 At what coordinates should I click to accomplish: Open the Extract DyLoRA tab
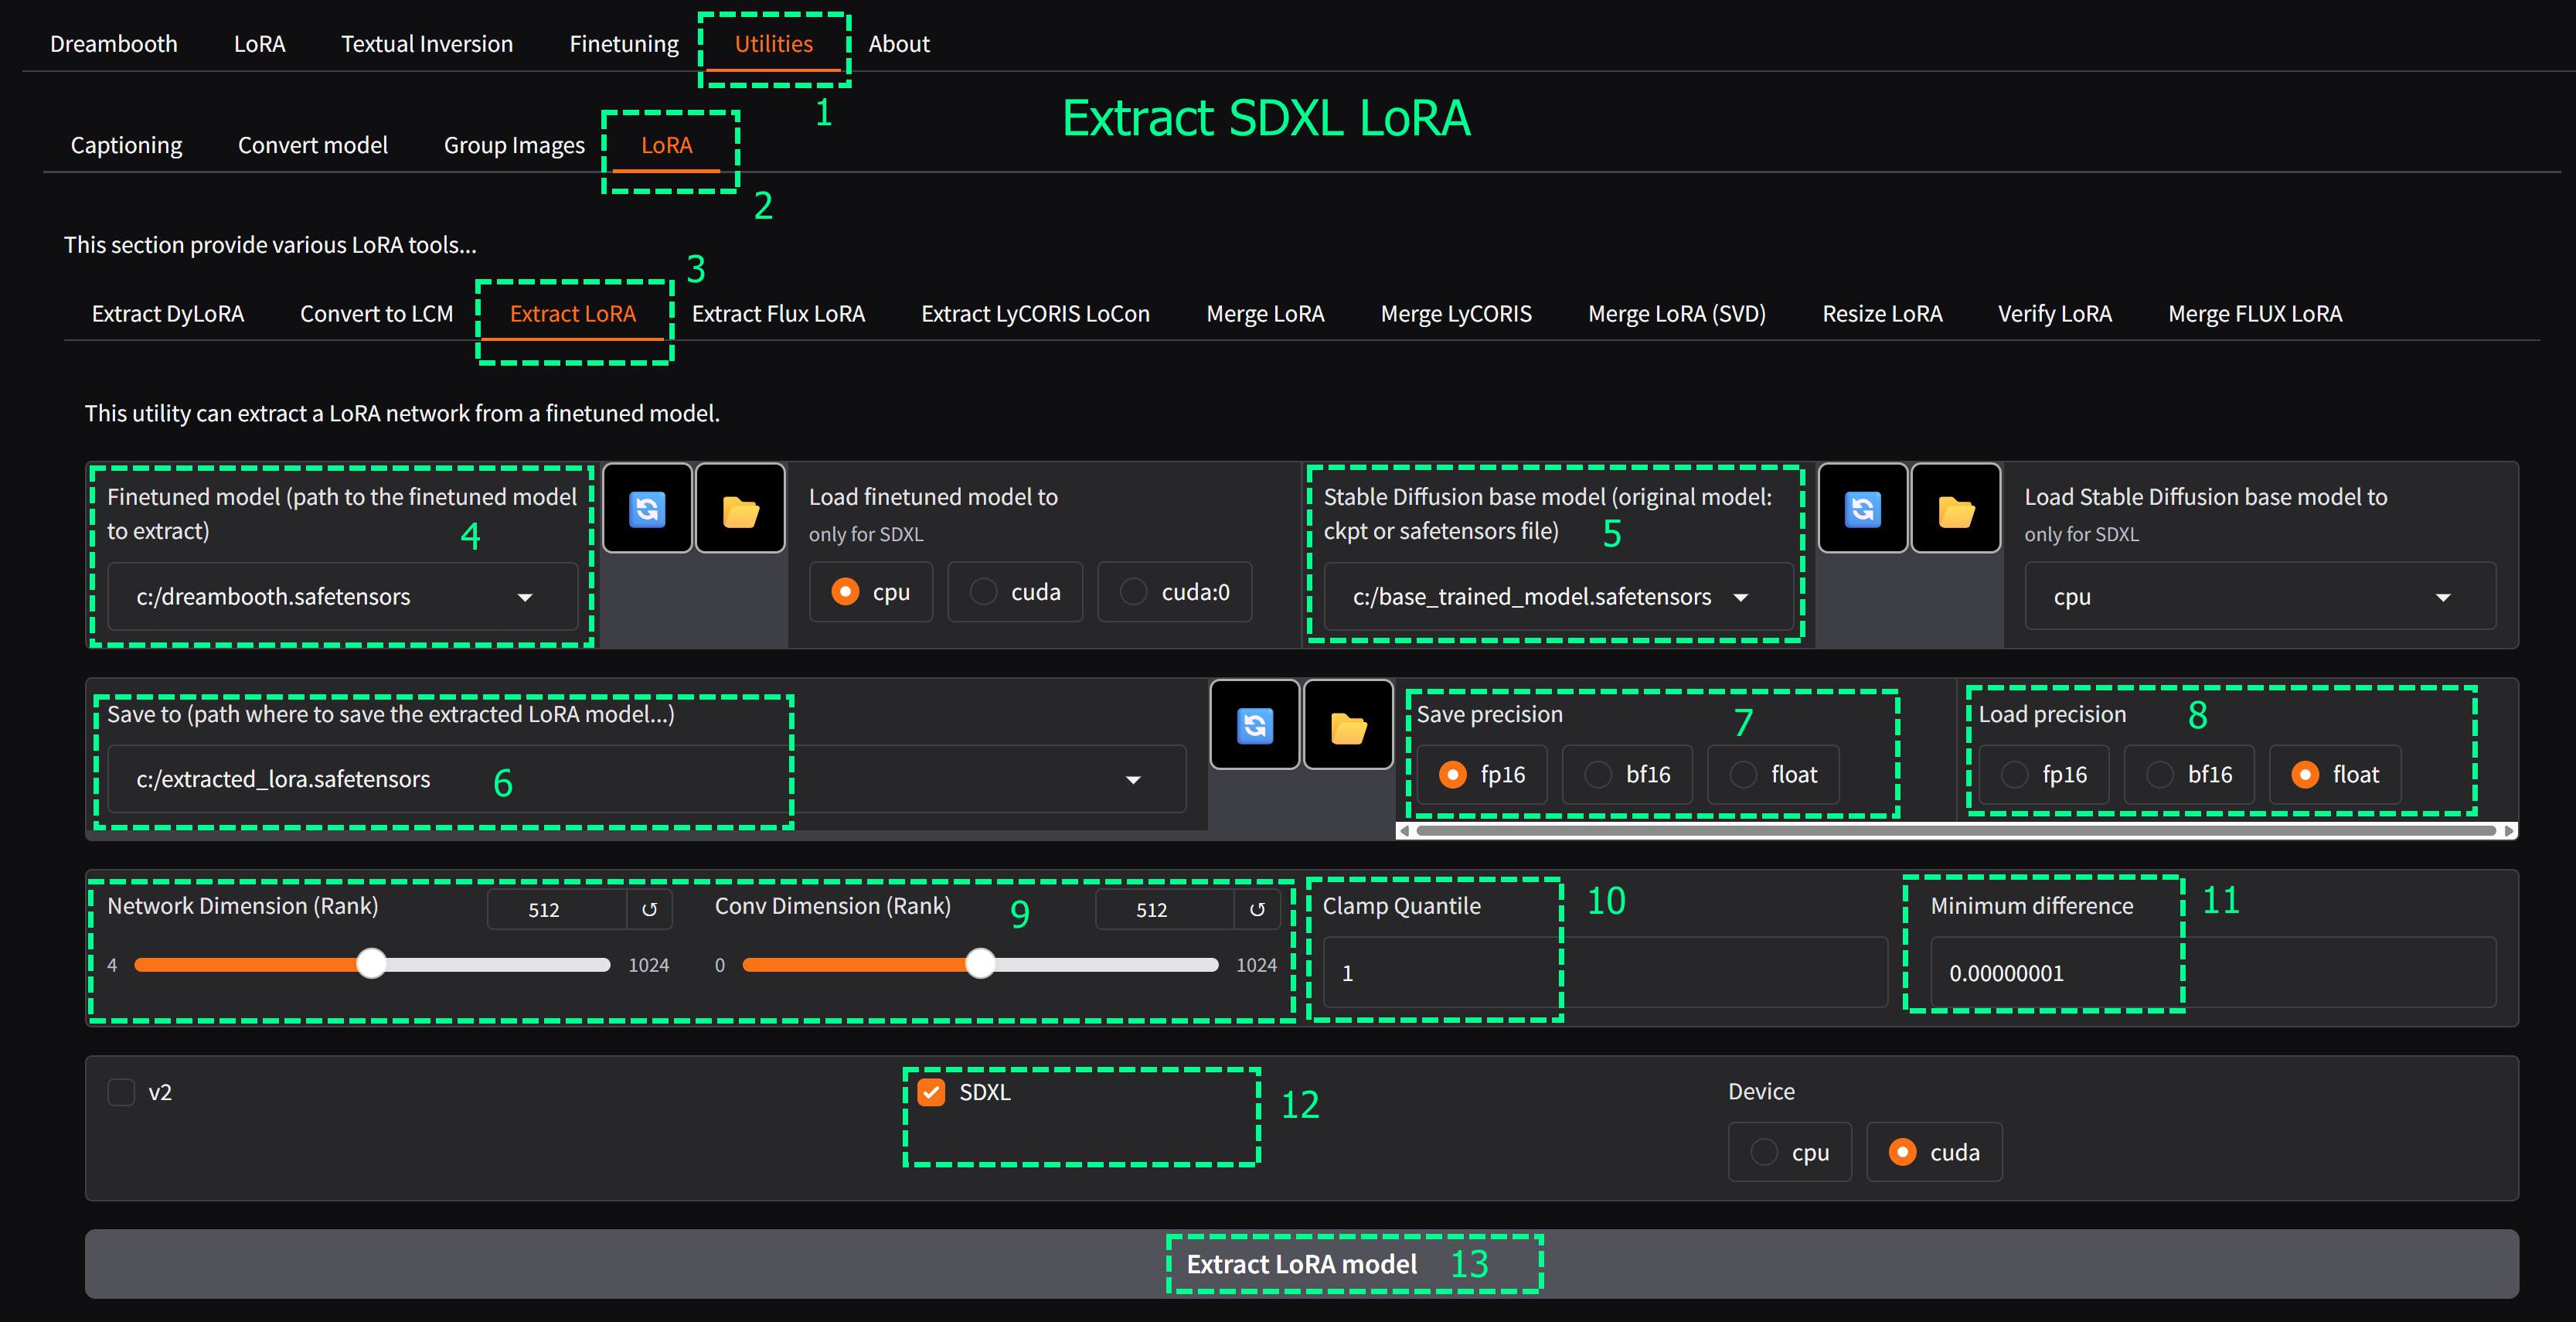[x=168, y=314]
